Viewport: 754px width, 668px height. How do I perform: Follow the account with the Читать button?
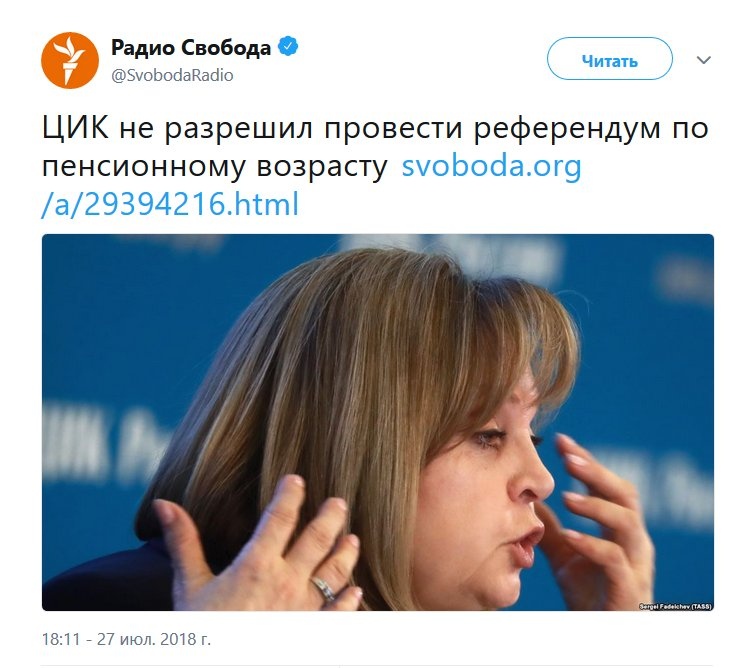[x=609, y=59]
